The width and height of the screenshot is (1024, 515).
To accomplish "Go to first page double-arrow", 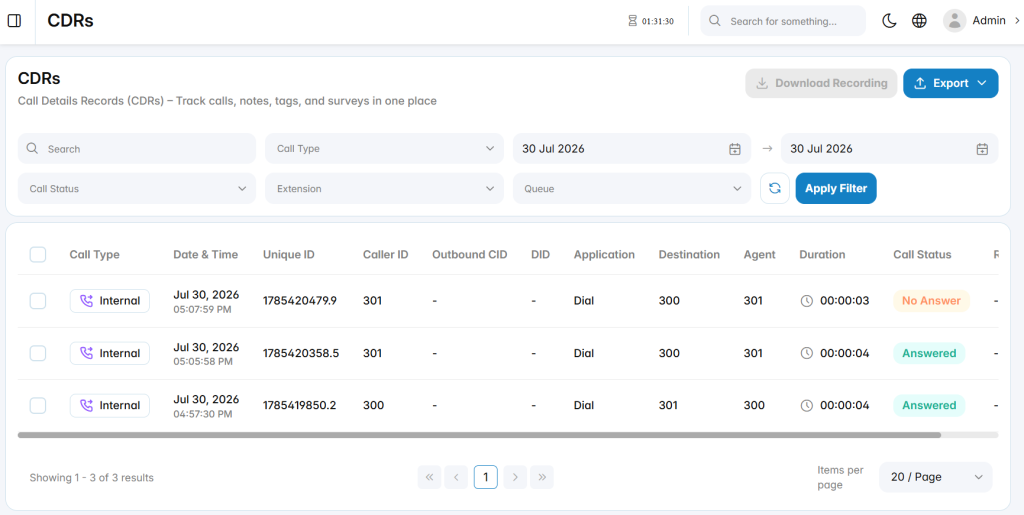I will click(x=429, y=477).
